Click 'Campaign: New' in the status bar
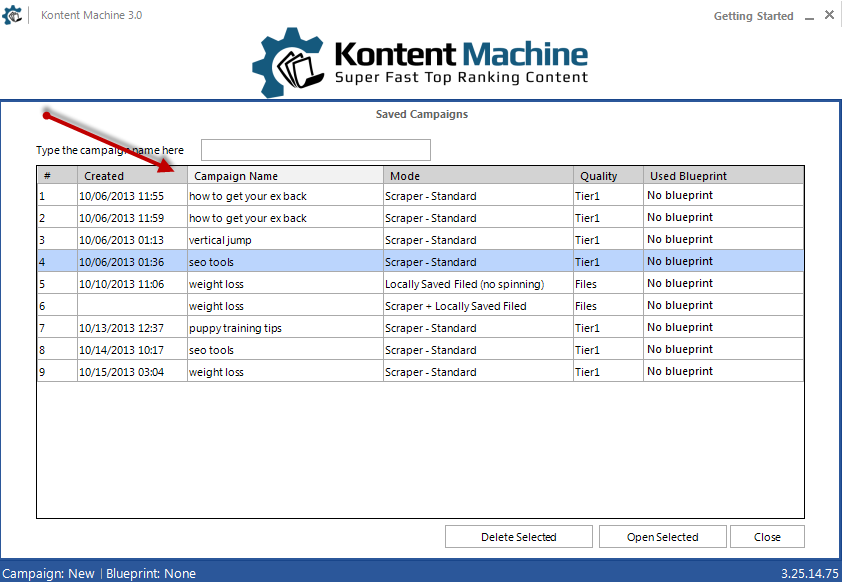 point(48,573)
